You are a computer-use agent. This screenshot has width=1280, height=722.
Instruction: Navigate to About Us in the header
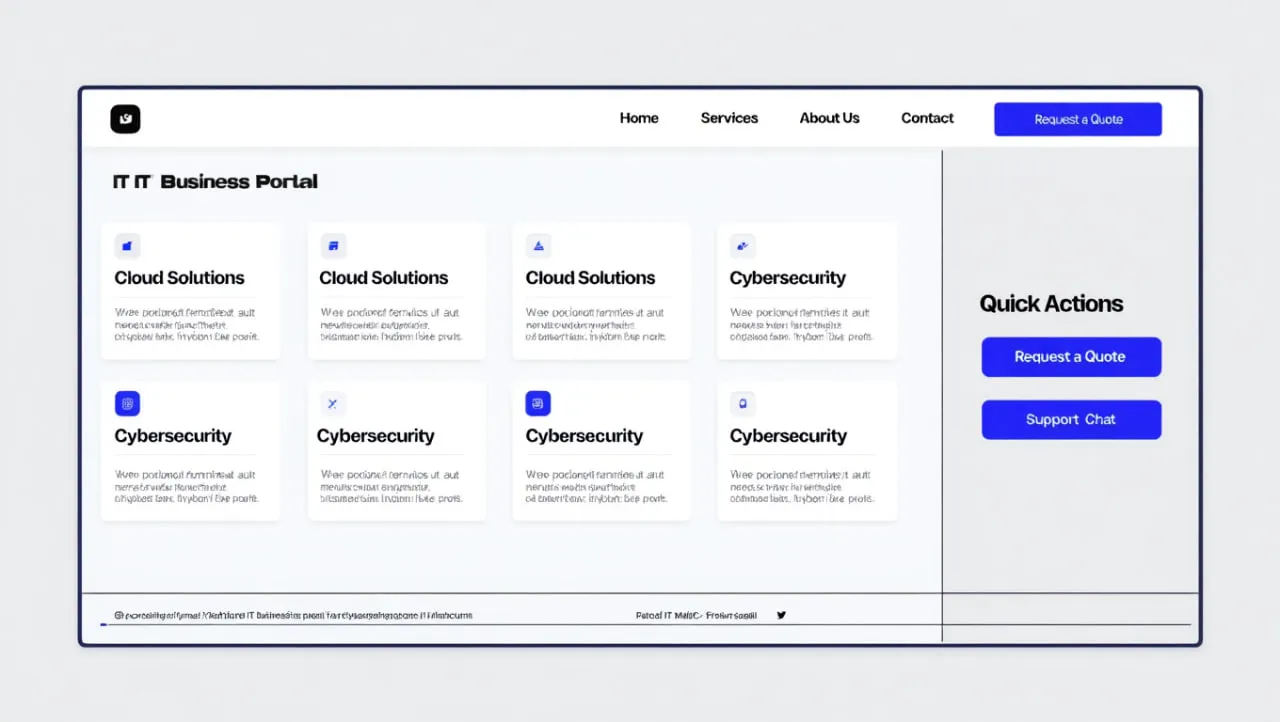(829, 118)
